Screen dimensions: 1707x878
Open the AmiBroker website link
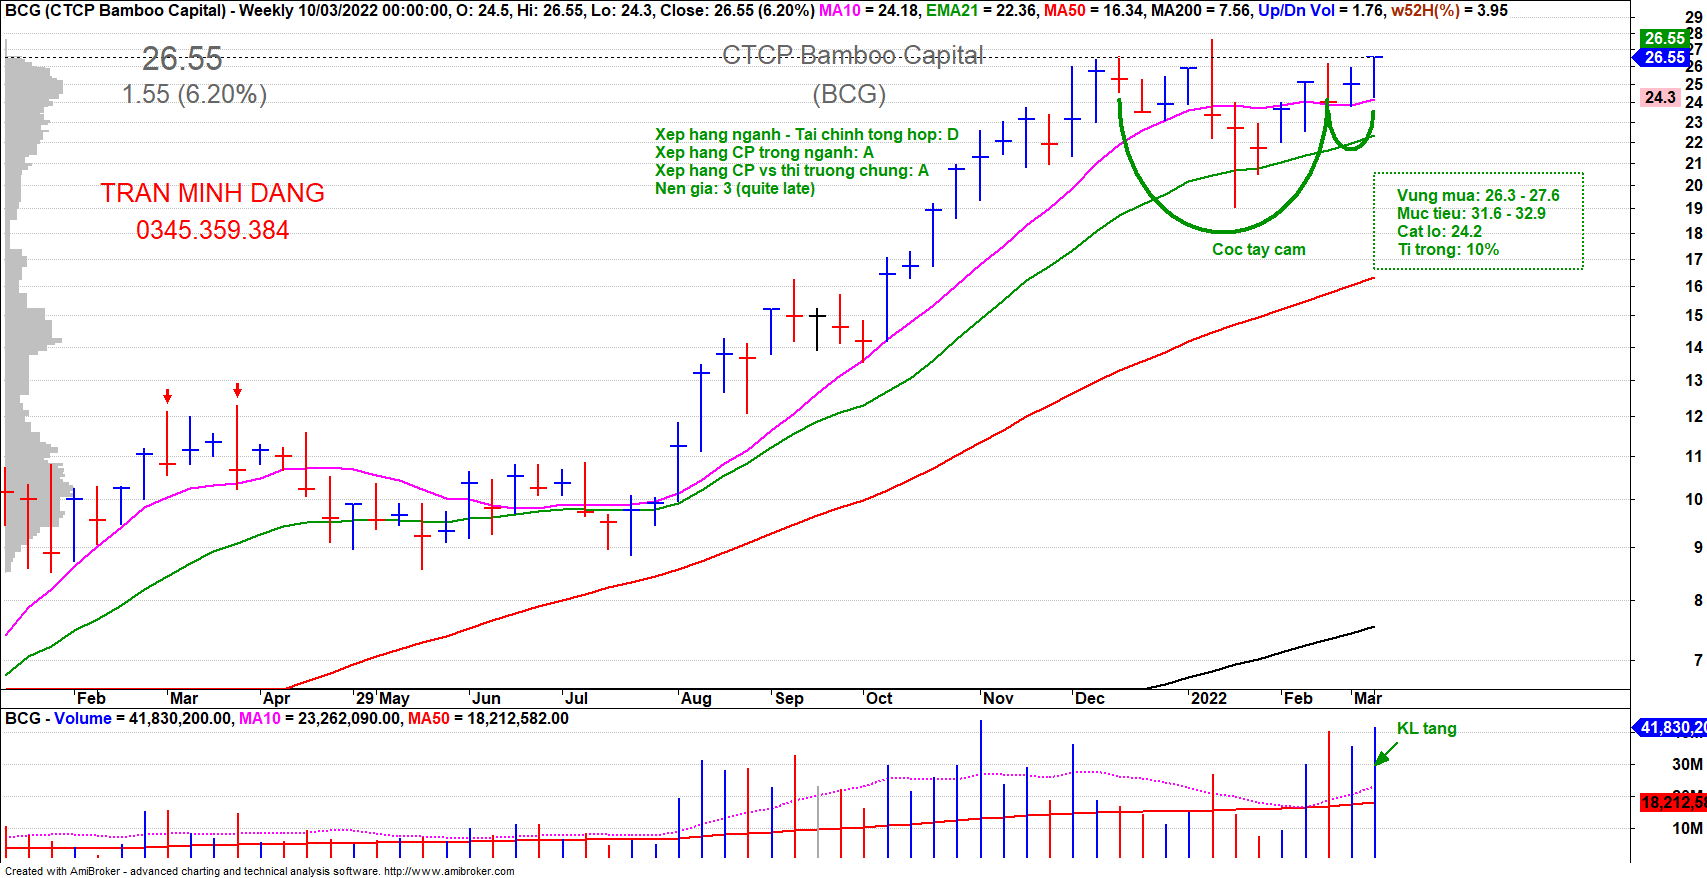pos(449,871)
